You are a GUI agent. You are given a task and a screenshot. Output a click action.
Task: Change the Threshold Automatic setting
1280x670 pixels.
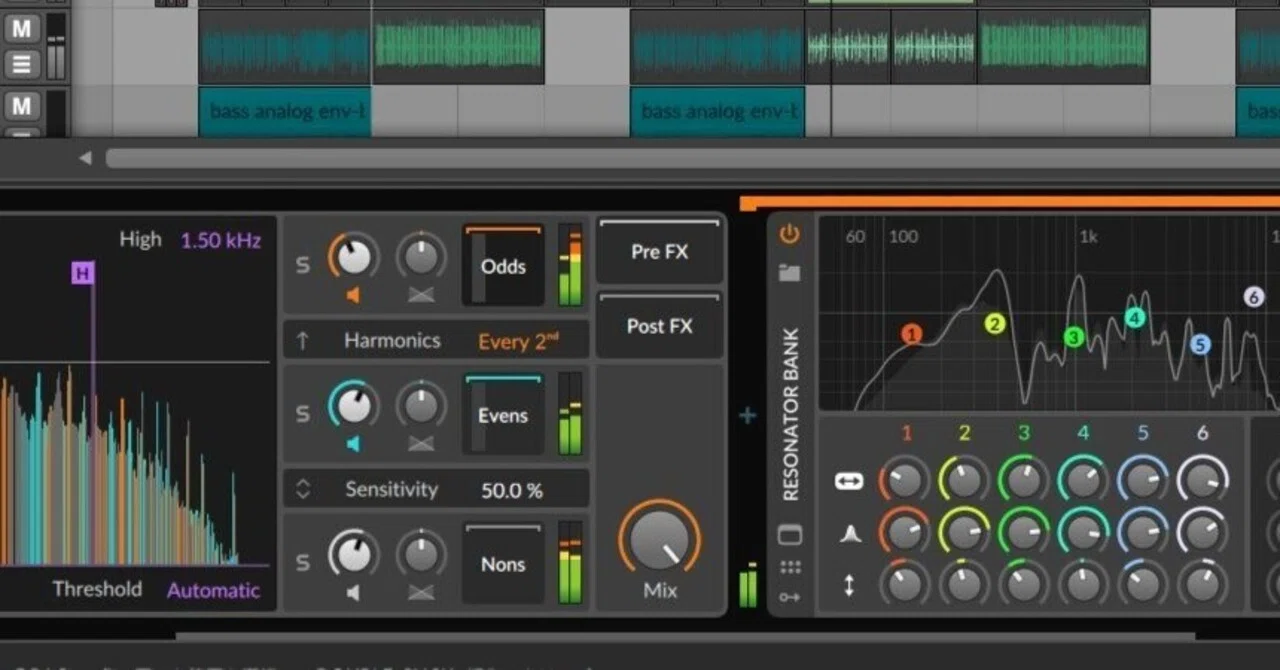pyautogui.click(x=213, y=590)
